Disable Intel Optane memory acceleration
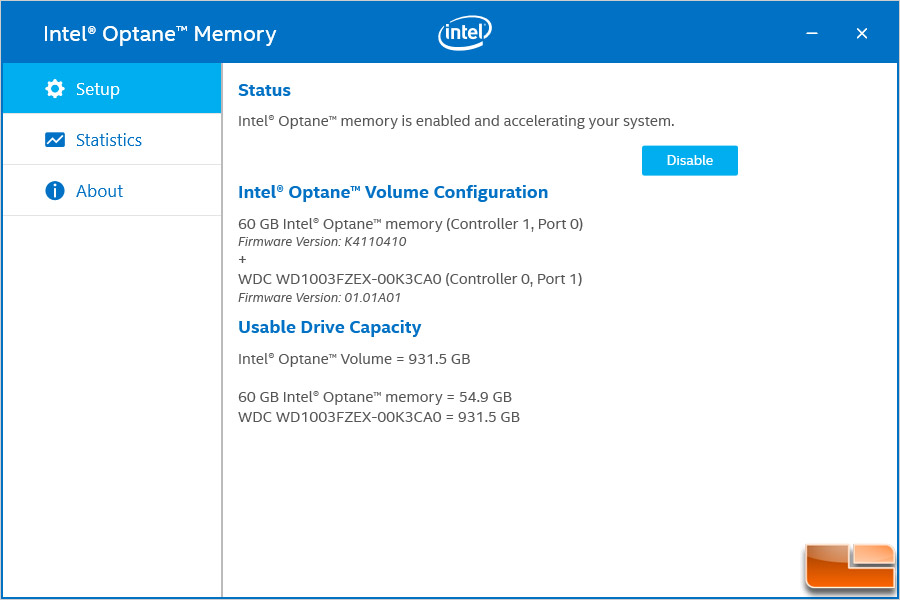Screen dimensions: 900x600 click(x=689, y=160)
